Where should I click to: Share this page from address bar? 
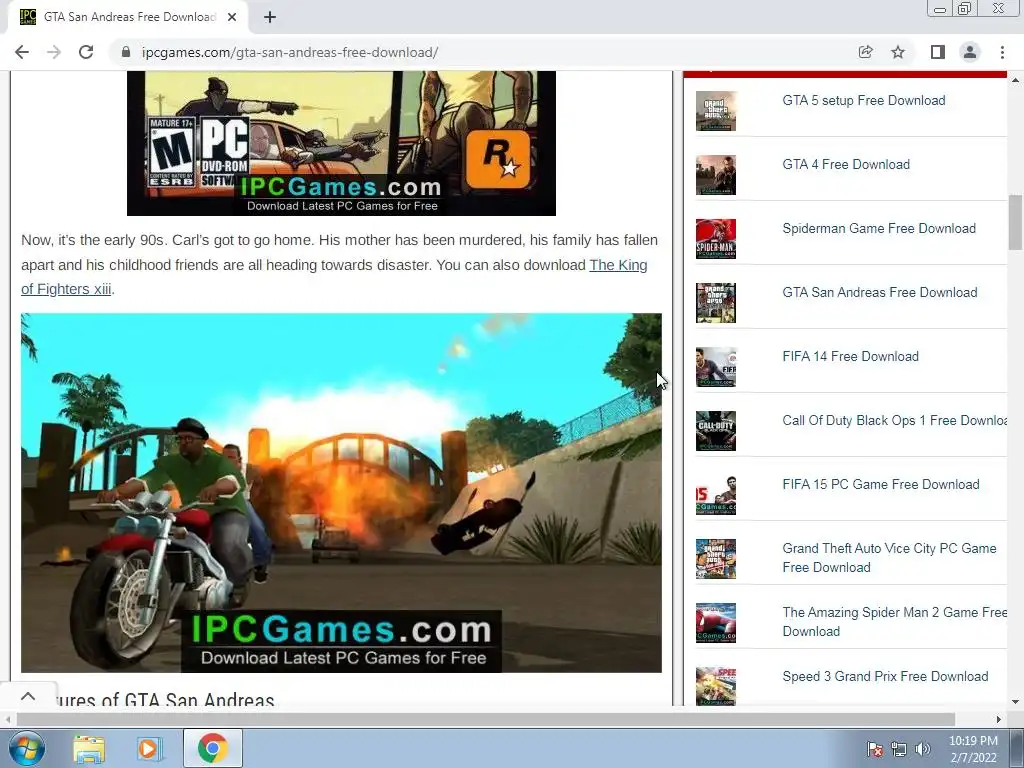pos(865,52)
